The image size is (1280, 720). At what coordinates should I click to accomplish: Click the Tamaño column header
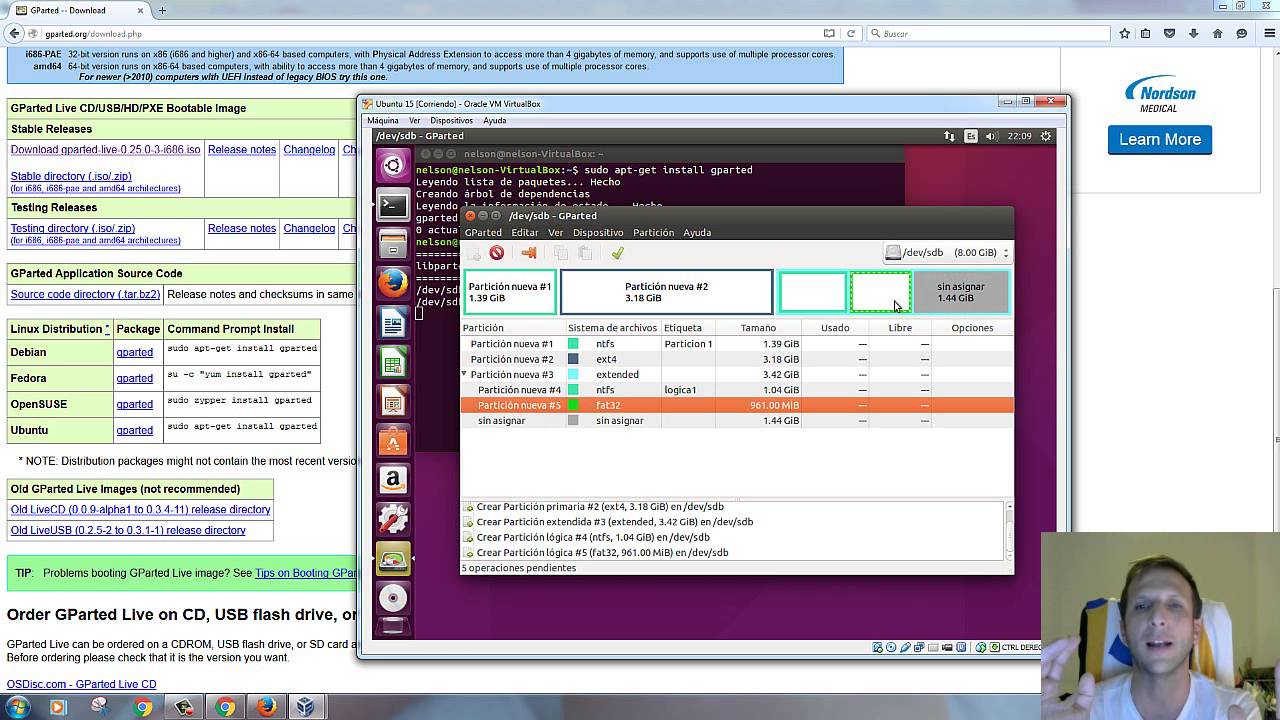pyautogui.click(x=758, y=328)
